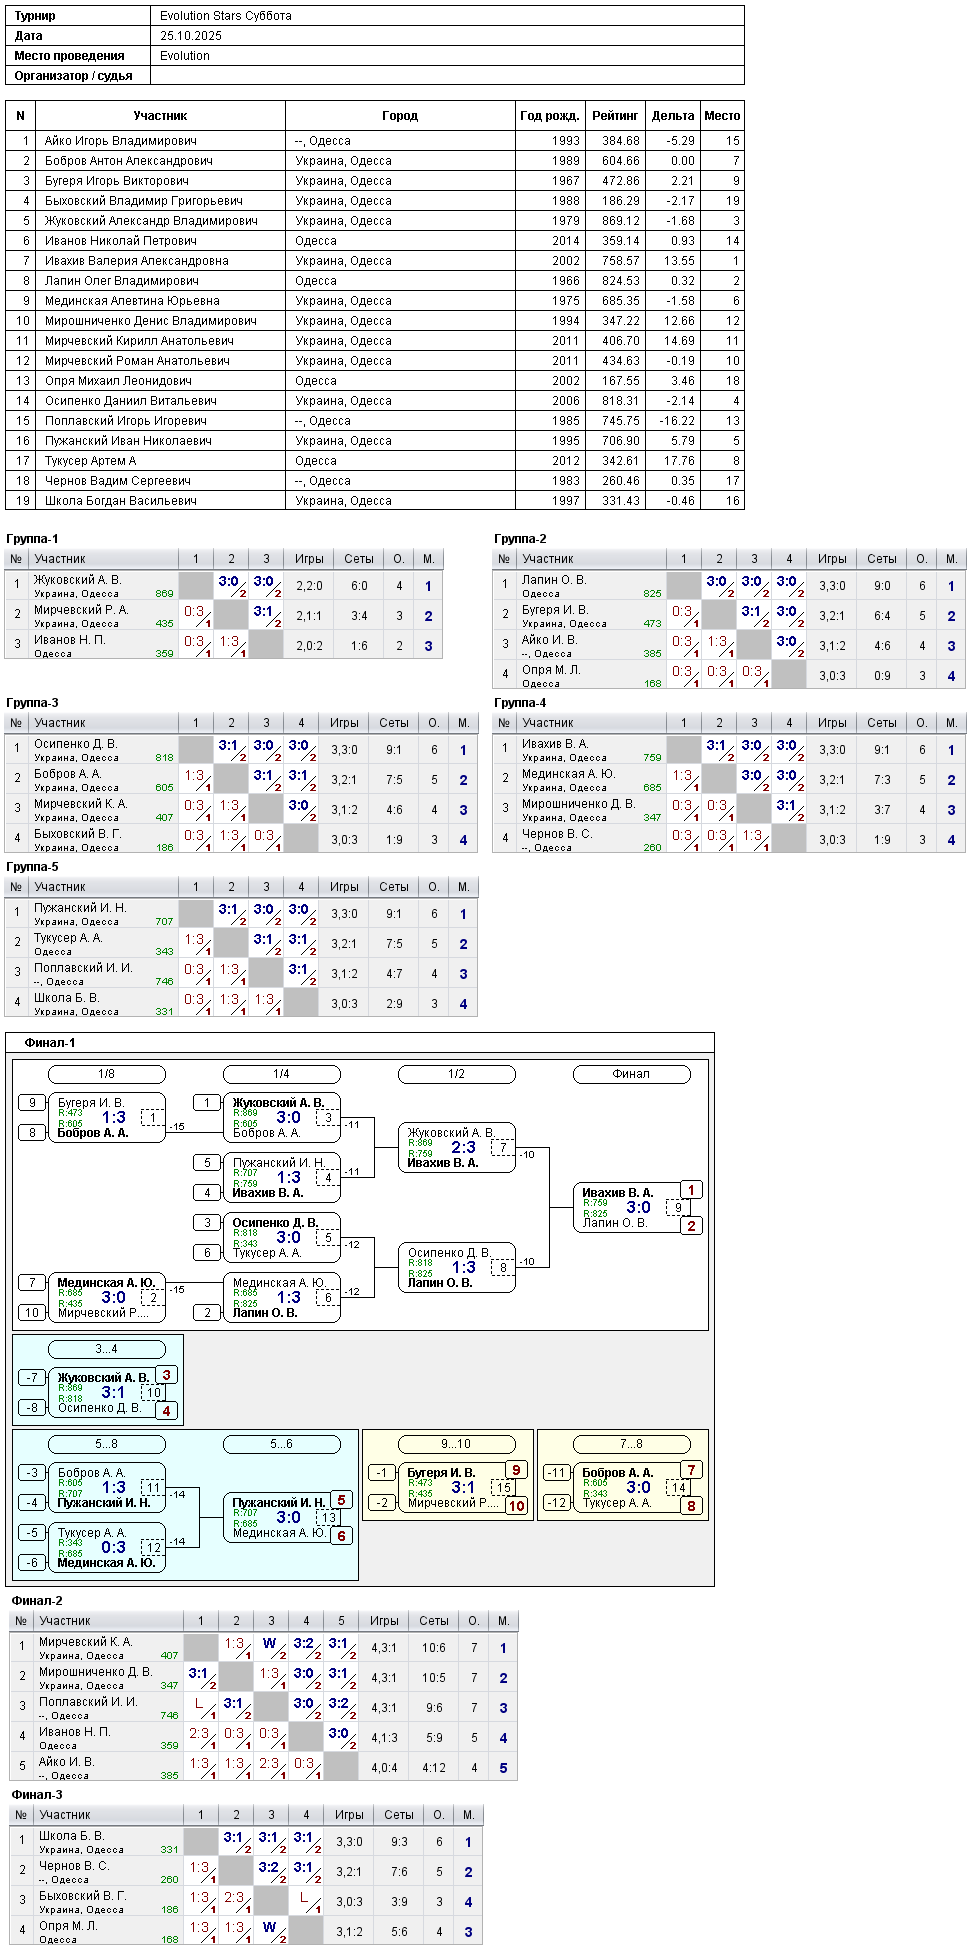The height and width of the screenshot is (1950, 976).
Task: Click city "--, Одесса" in Поплавский Игорь row
Action: [x=323, y=421]
